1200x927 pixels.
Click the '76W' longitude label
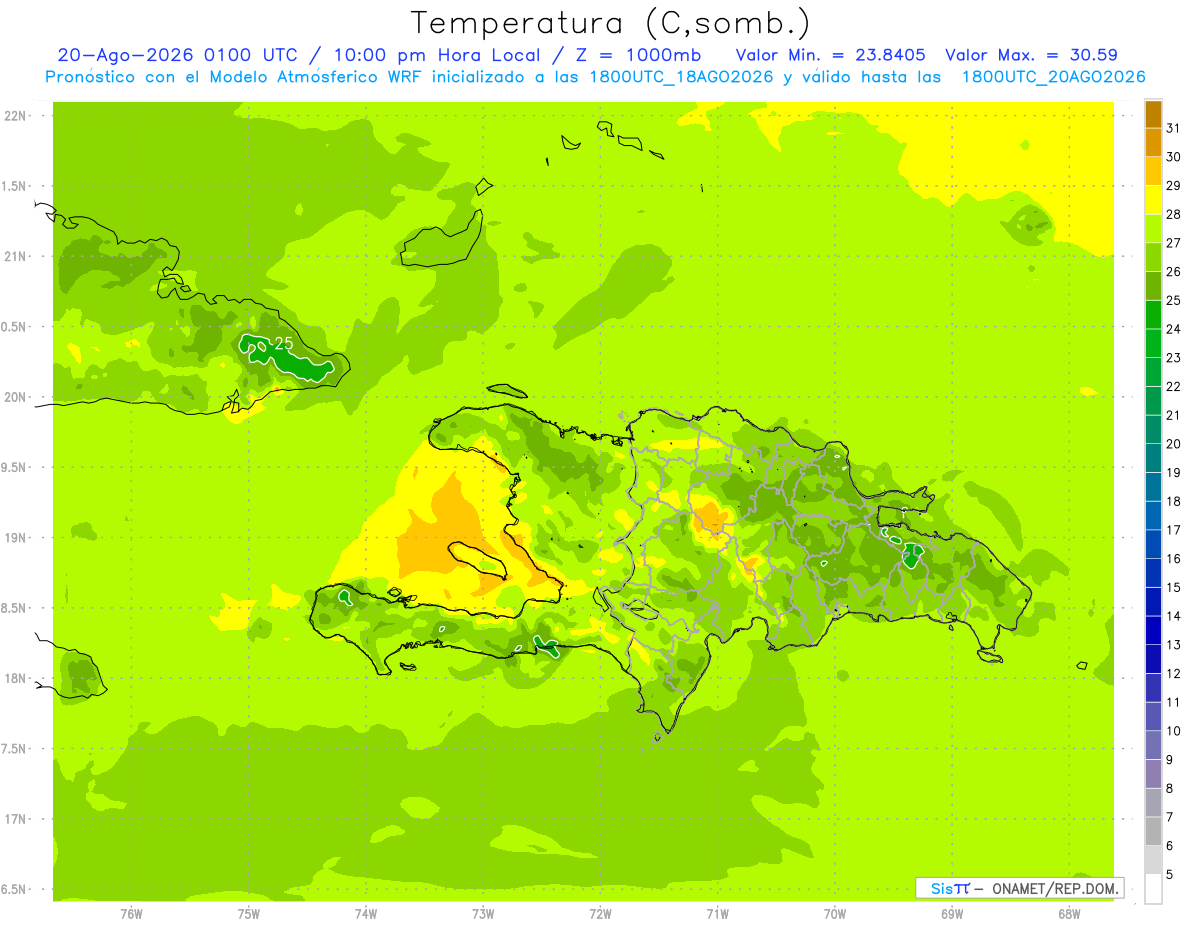(x=131, y=913)
